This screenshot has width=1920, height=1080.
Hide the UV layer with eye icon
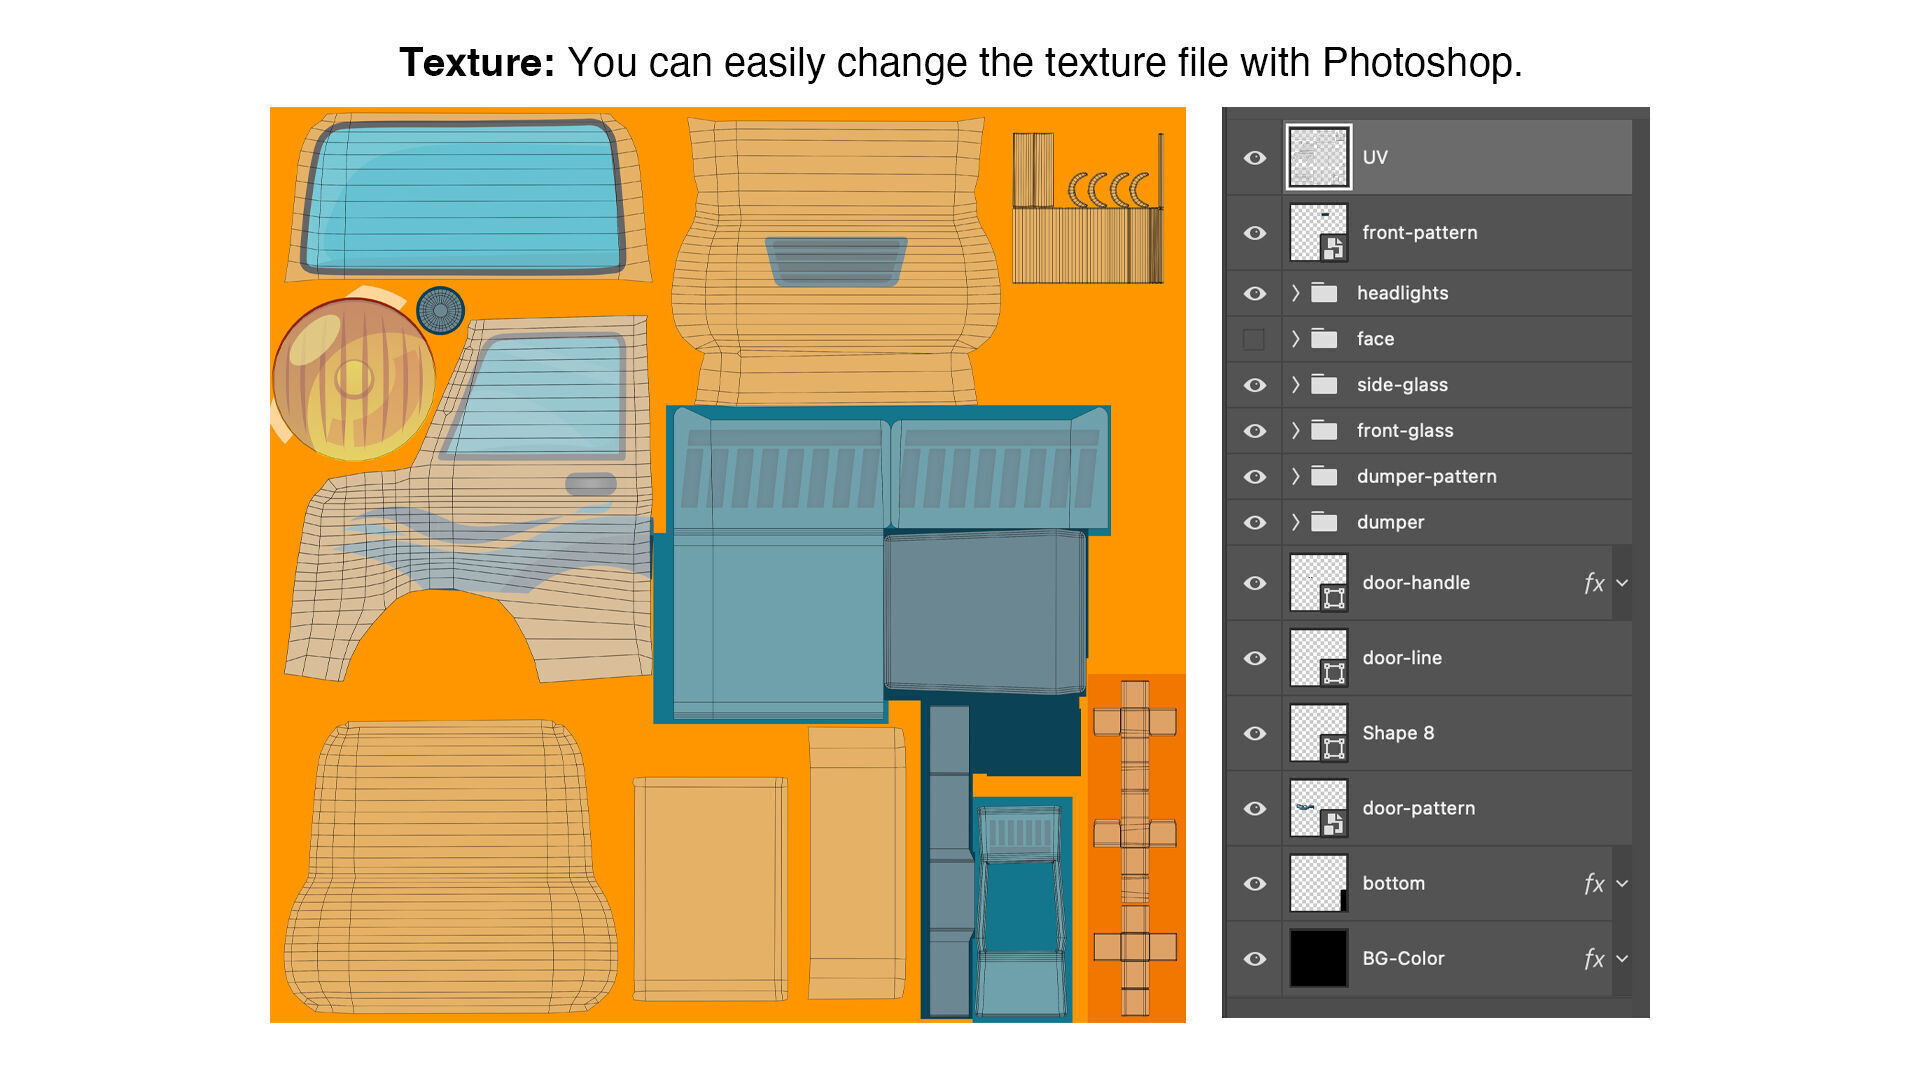1254,158
